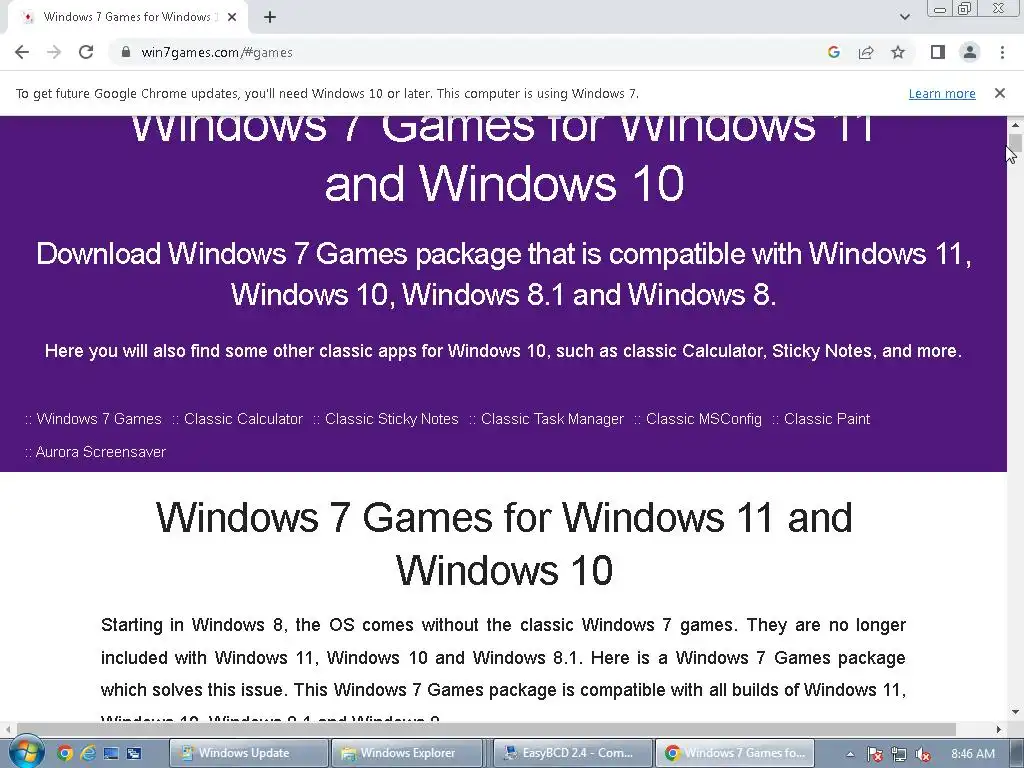Switch to Windows Update taskbar window
This screenshot has height=768, width=1024.
[248, 753]
